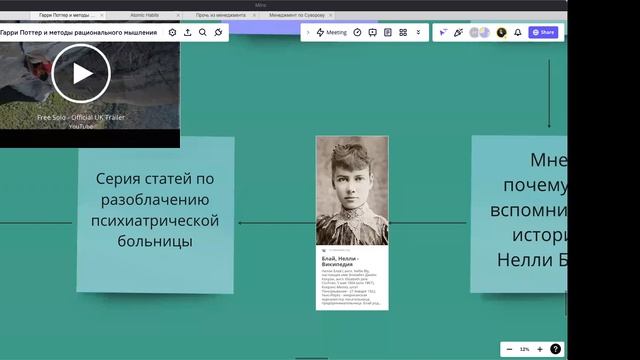Open the apps plug icon
640x360 pixels.
point(218,32)
